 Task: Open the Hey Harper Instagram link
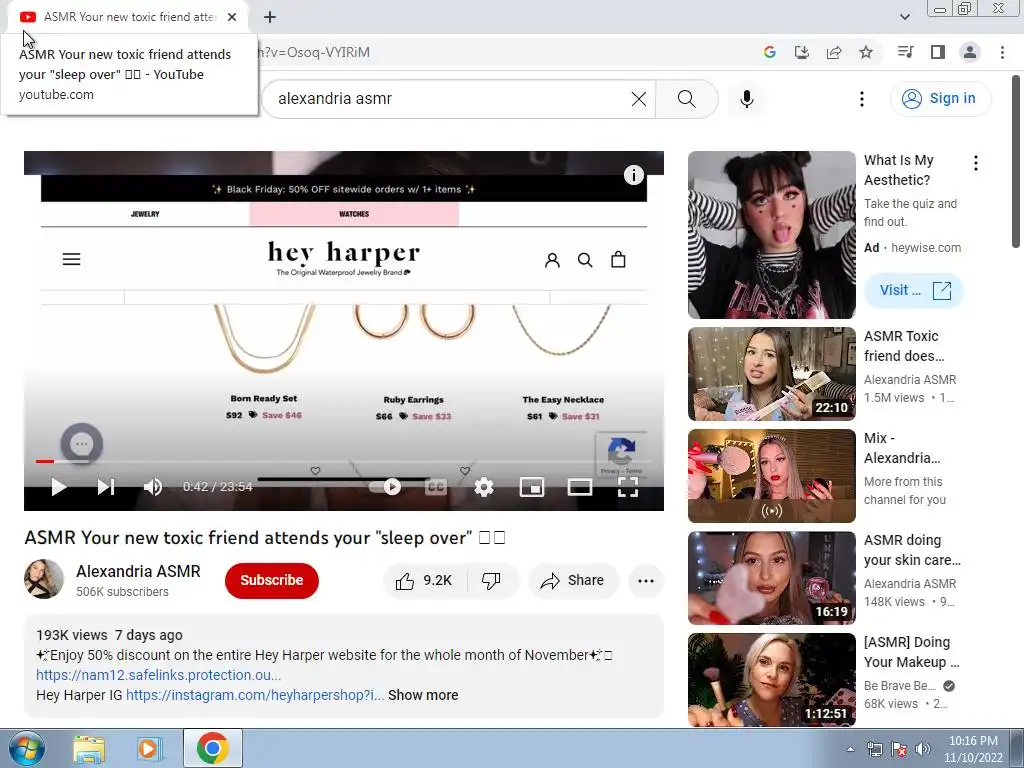click(x=255, y=695)
